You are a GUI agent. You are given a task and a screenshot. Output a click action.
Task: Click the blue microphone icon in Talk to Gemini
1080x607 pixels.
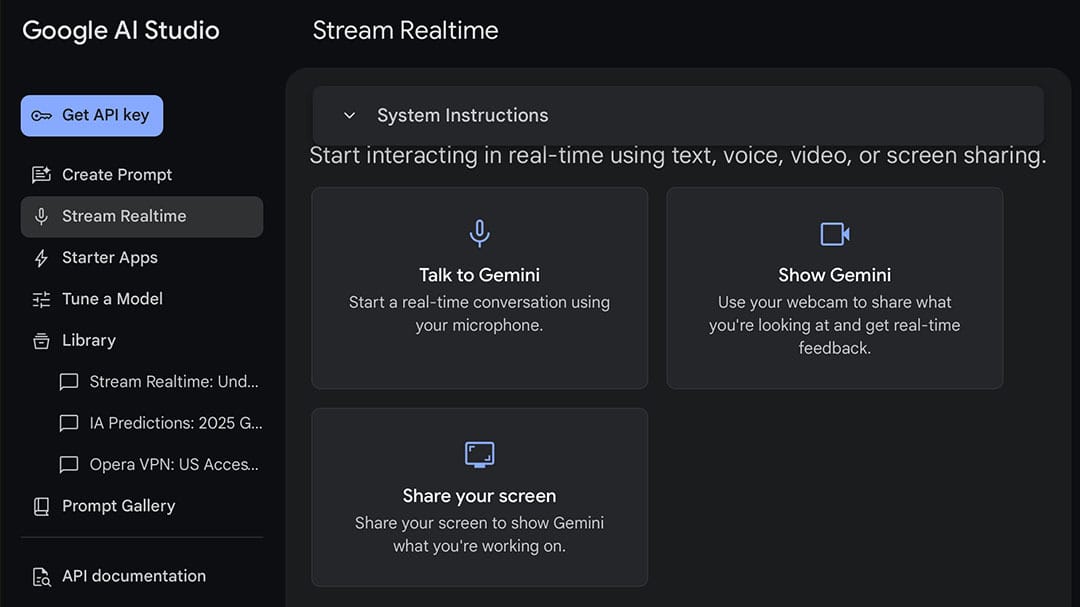479,234
